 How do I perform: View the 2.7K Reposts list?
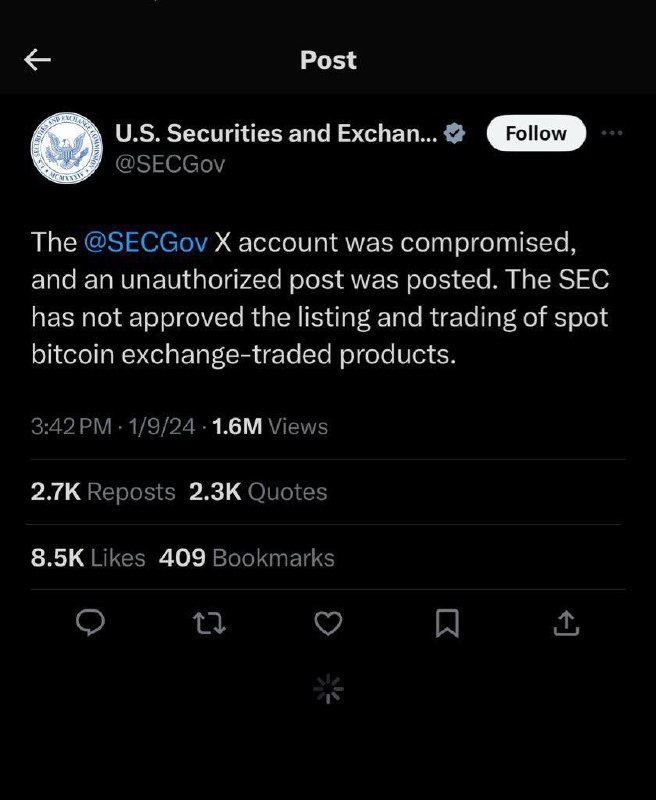103,492
